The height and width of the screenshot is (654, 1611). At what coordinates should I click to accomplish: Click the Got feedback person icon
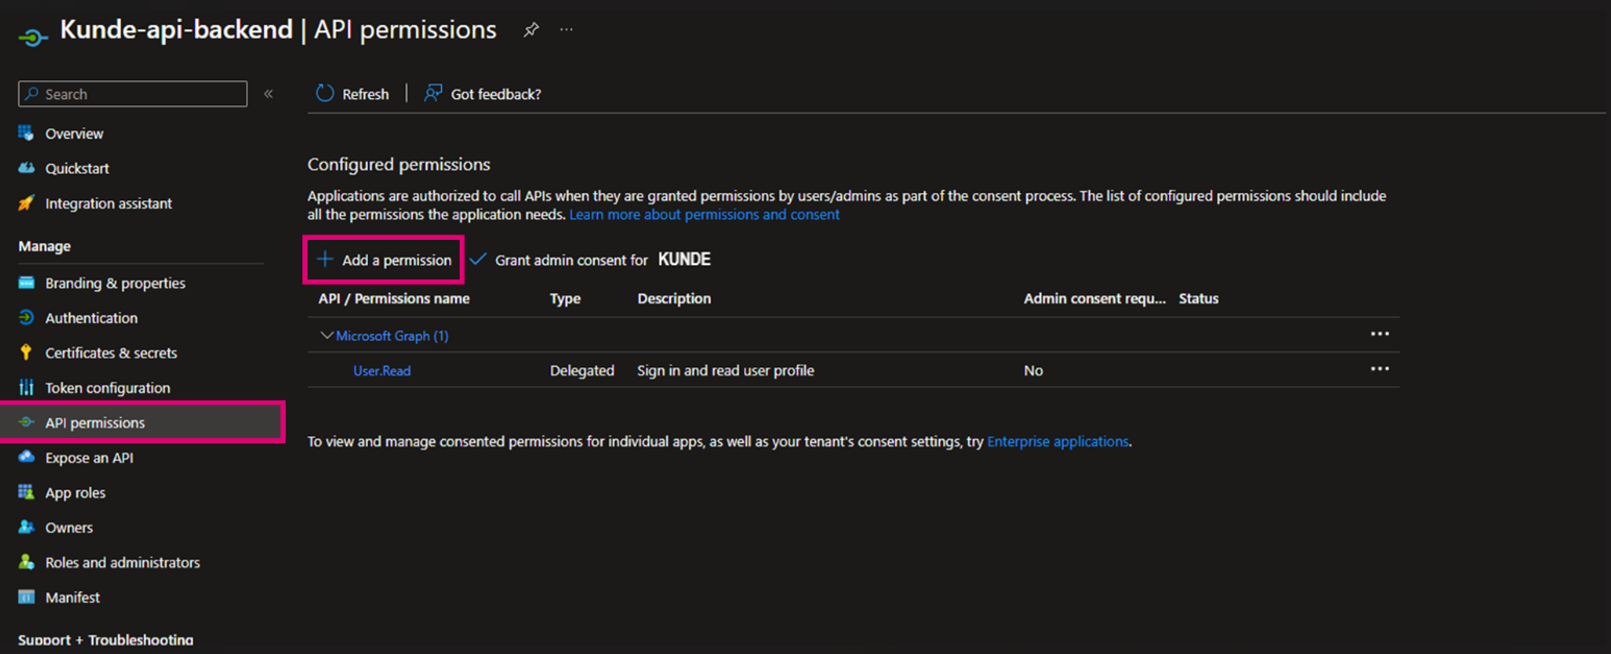pos(433,93)
